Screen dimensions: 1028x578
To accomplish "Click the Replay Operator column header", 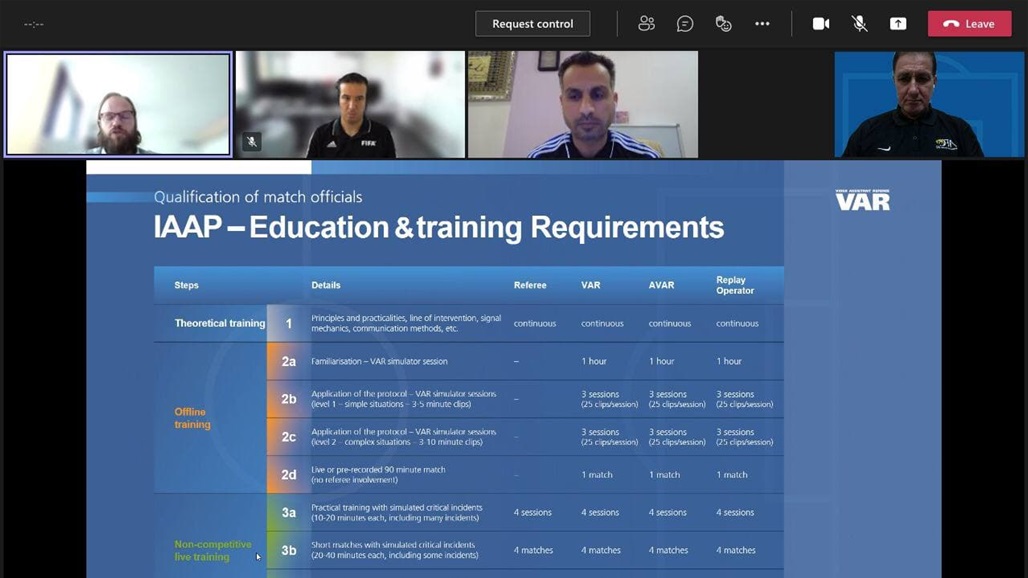I will (x=735, y=285).
